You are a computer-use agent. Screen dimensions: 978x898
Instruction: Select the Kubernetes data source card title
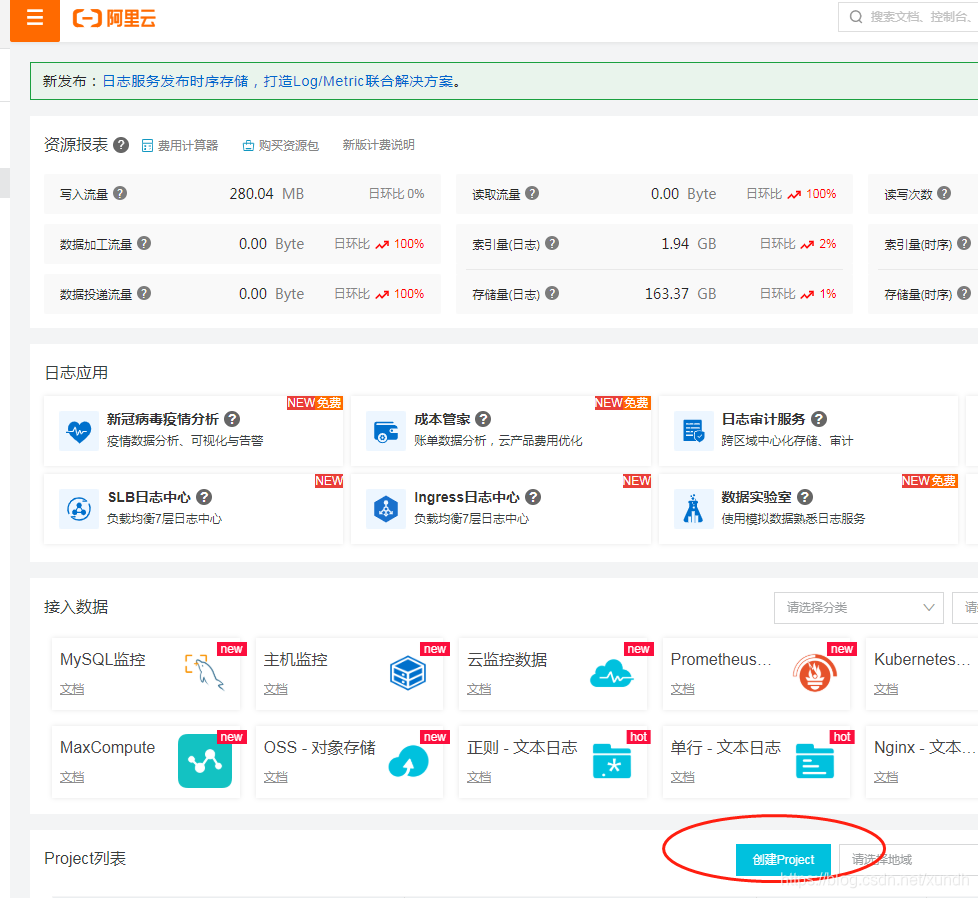922,659
